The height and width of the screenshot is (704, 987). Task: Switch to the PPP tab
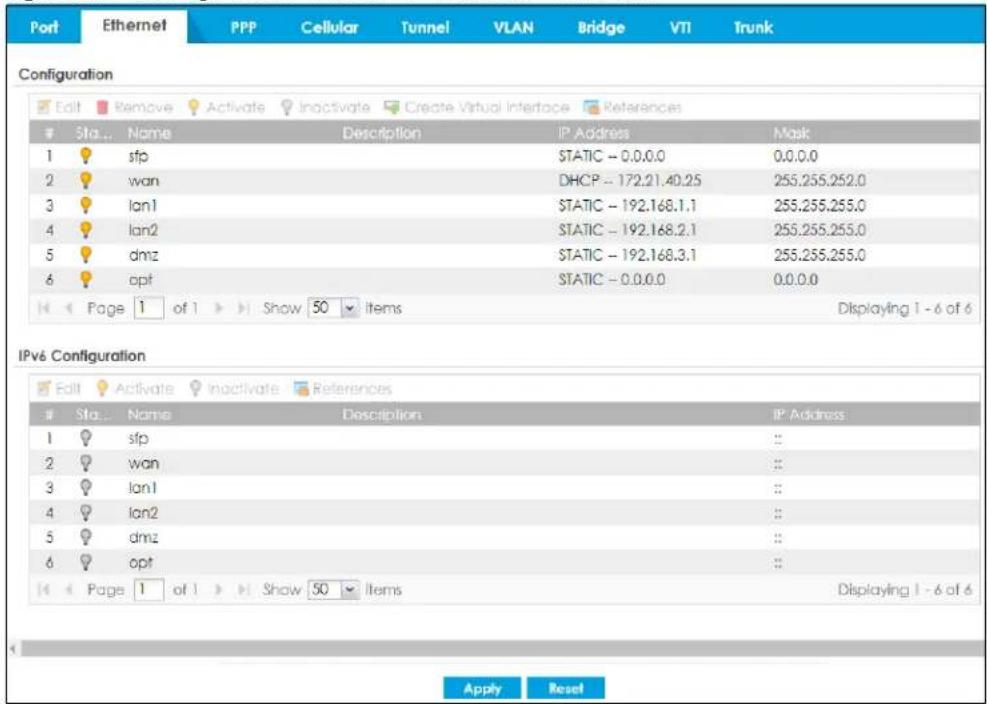(x=243, y=28)
